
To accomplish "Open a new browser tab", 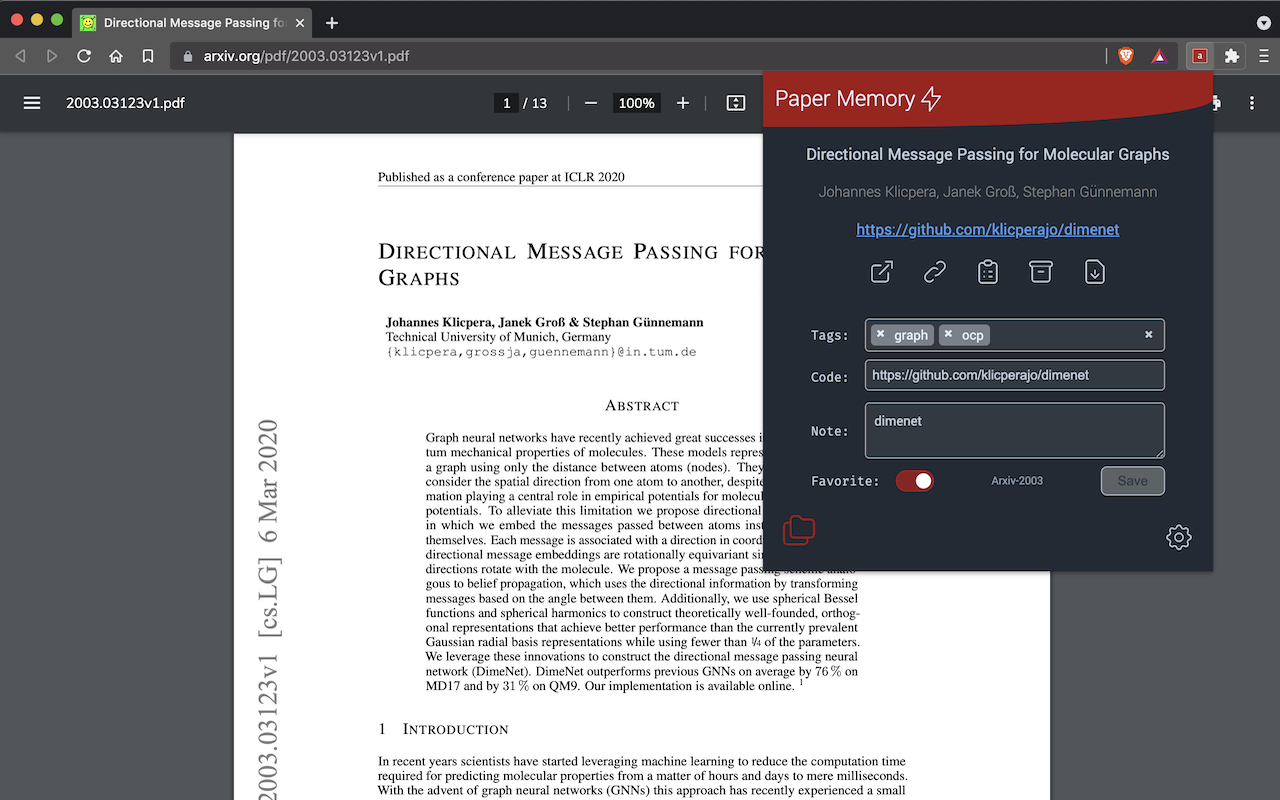I will coord(332,23).
